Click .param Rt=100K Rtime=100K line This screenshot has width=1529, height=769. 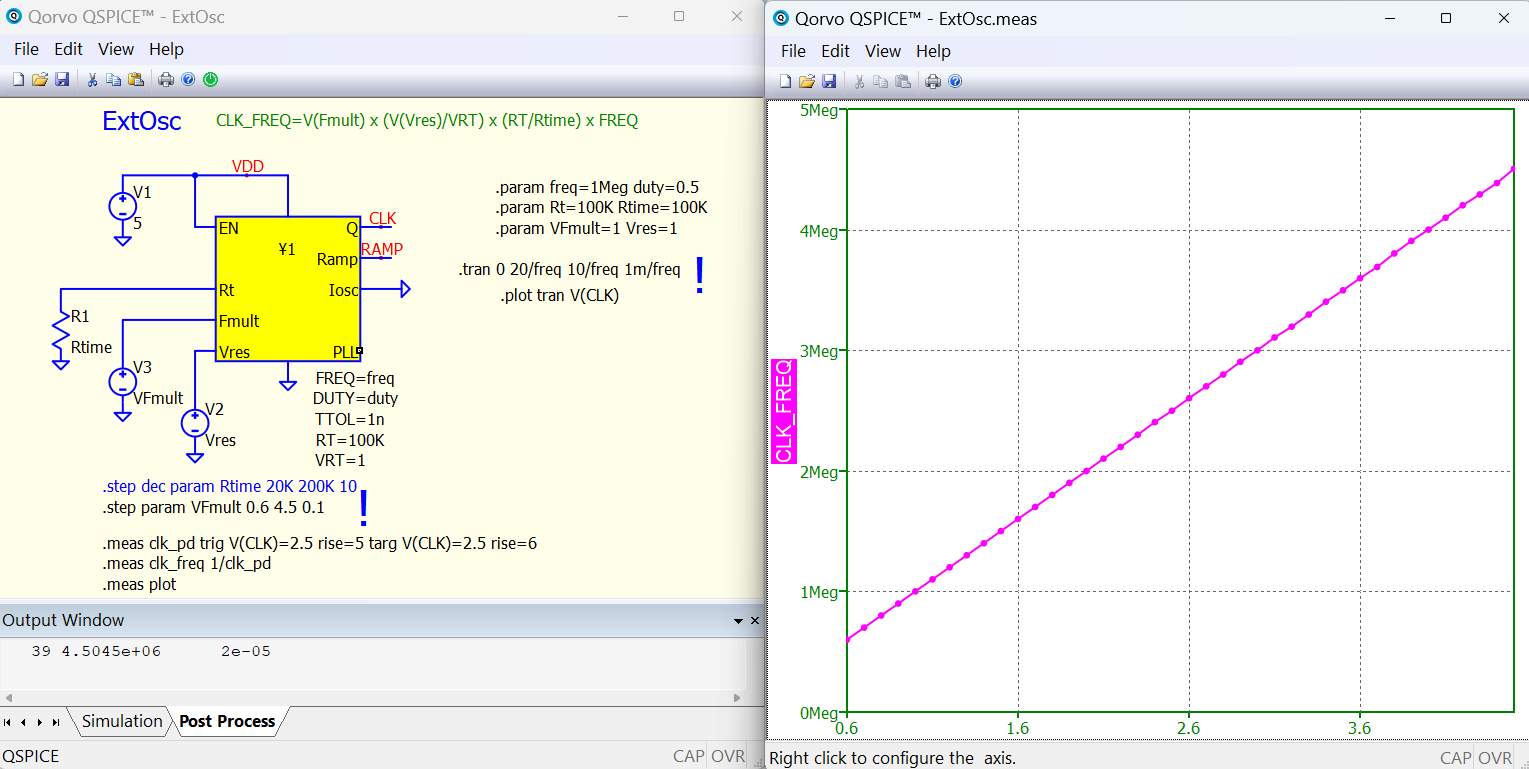pyautogui.click(x=601, y=208)
